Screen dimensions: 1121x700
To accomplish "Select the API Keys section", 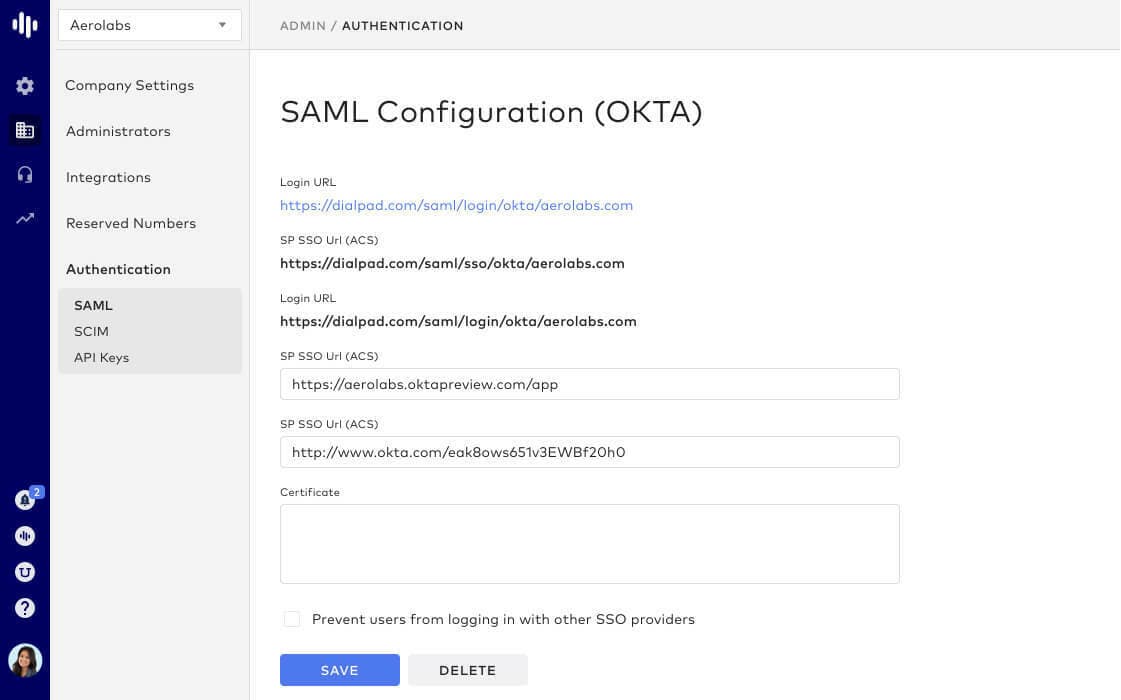I will [101, 357].
